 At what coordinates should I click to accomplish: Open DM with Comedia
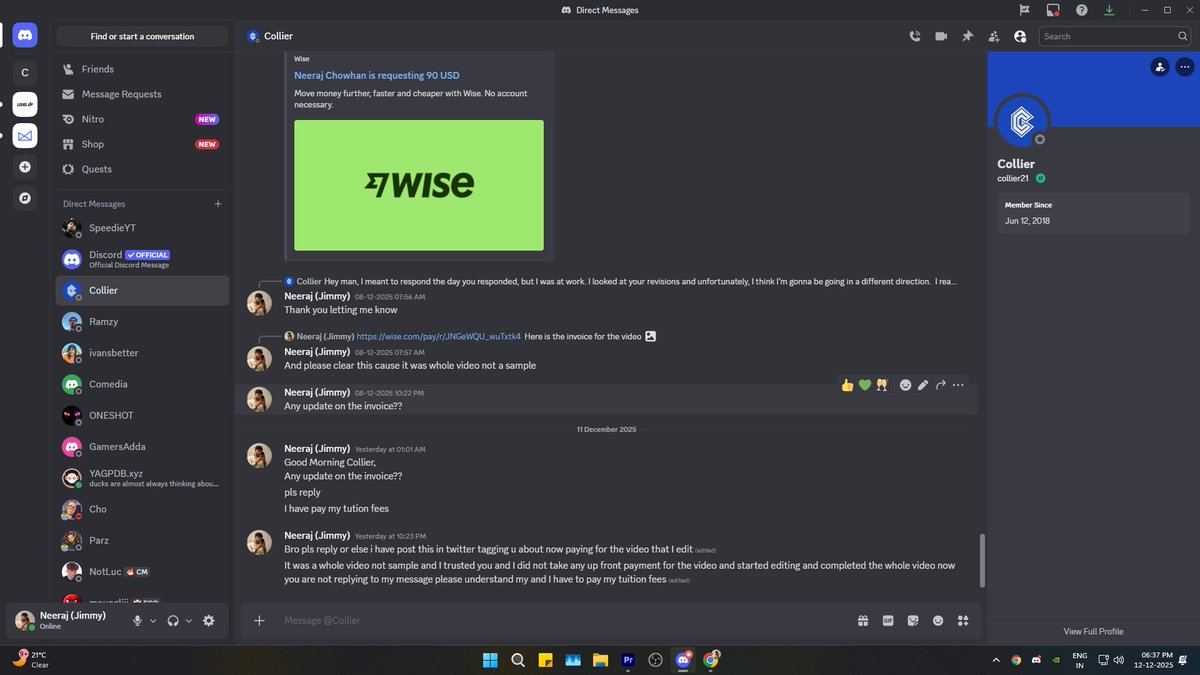[142, 384]
